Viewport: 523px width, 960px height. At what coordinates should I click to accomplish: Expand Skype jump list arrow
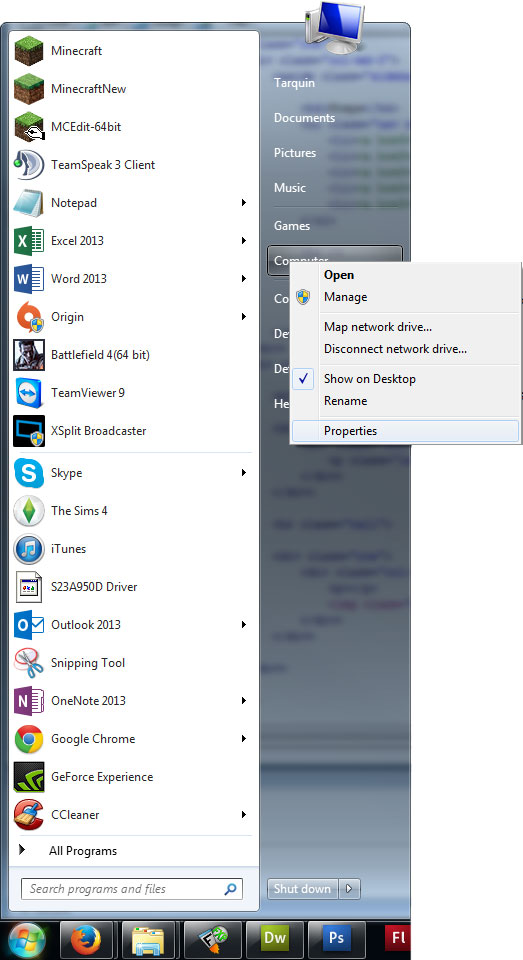click(244, 473)
